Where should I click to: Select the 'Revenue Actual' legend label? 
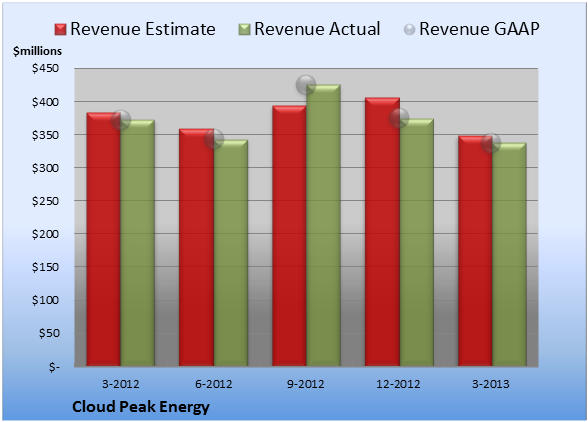pyautogui.click(x=317, y=29)
